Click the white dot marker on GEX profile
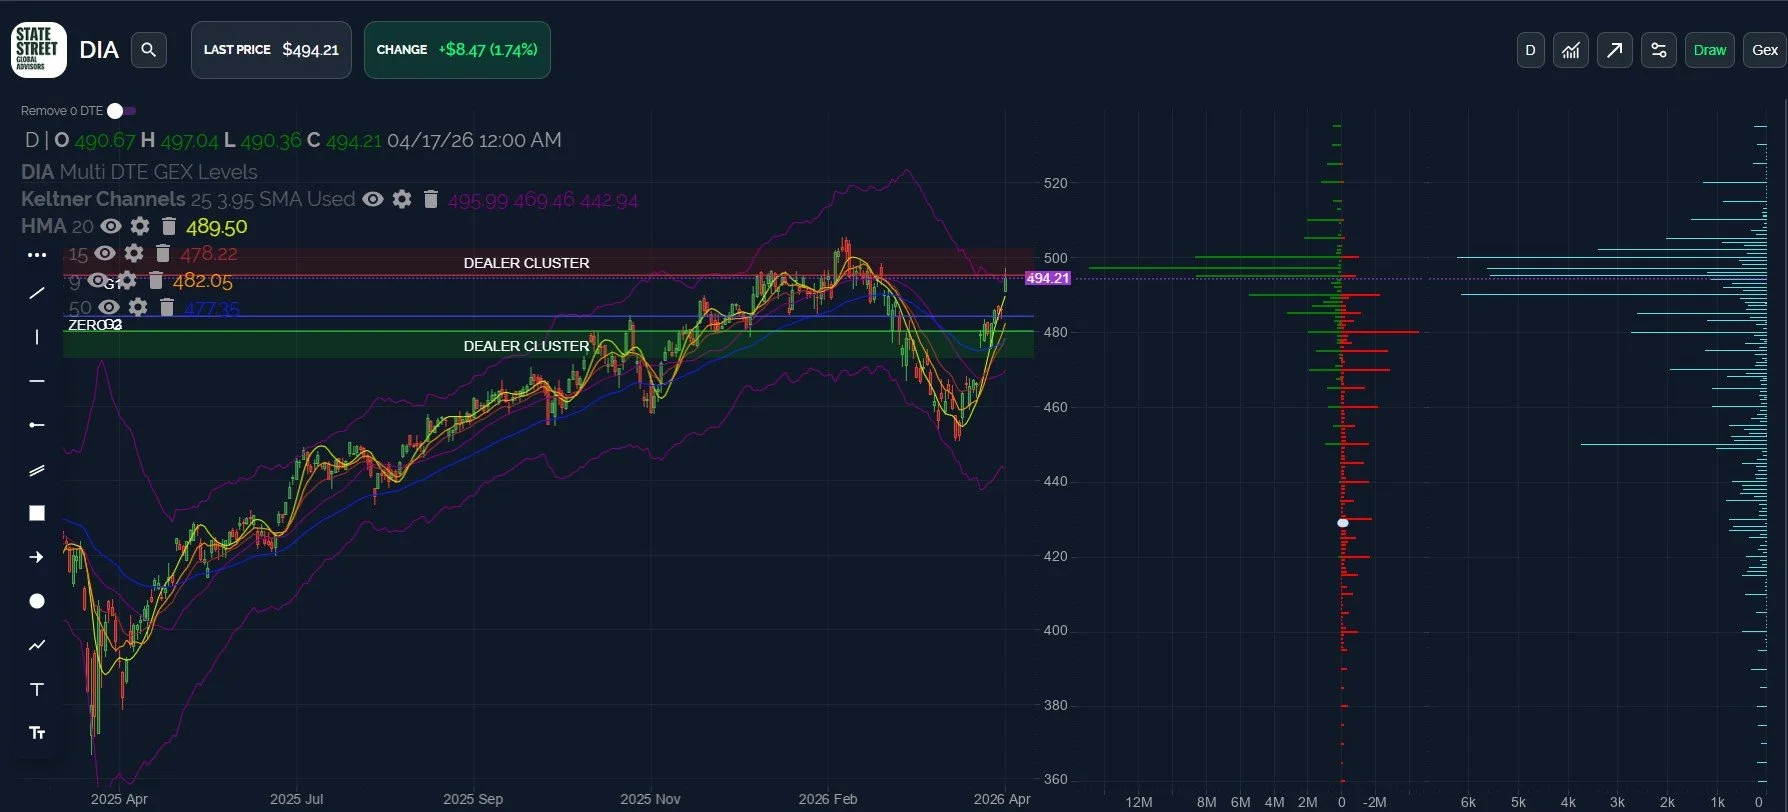 pyautogui.click(x=1343, y=523)
